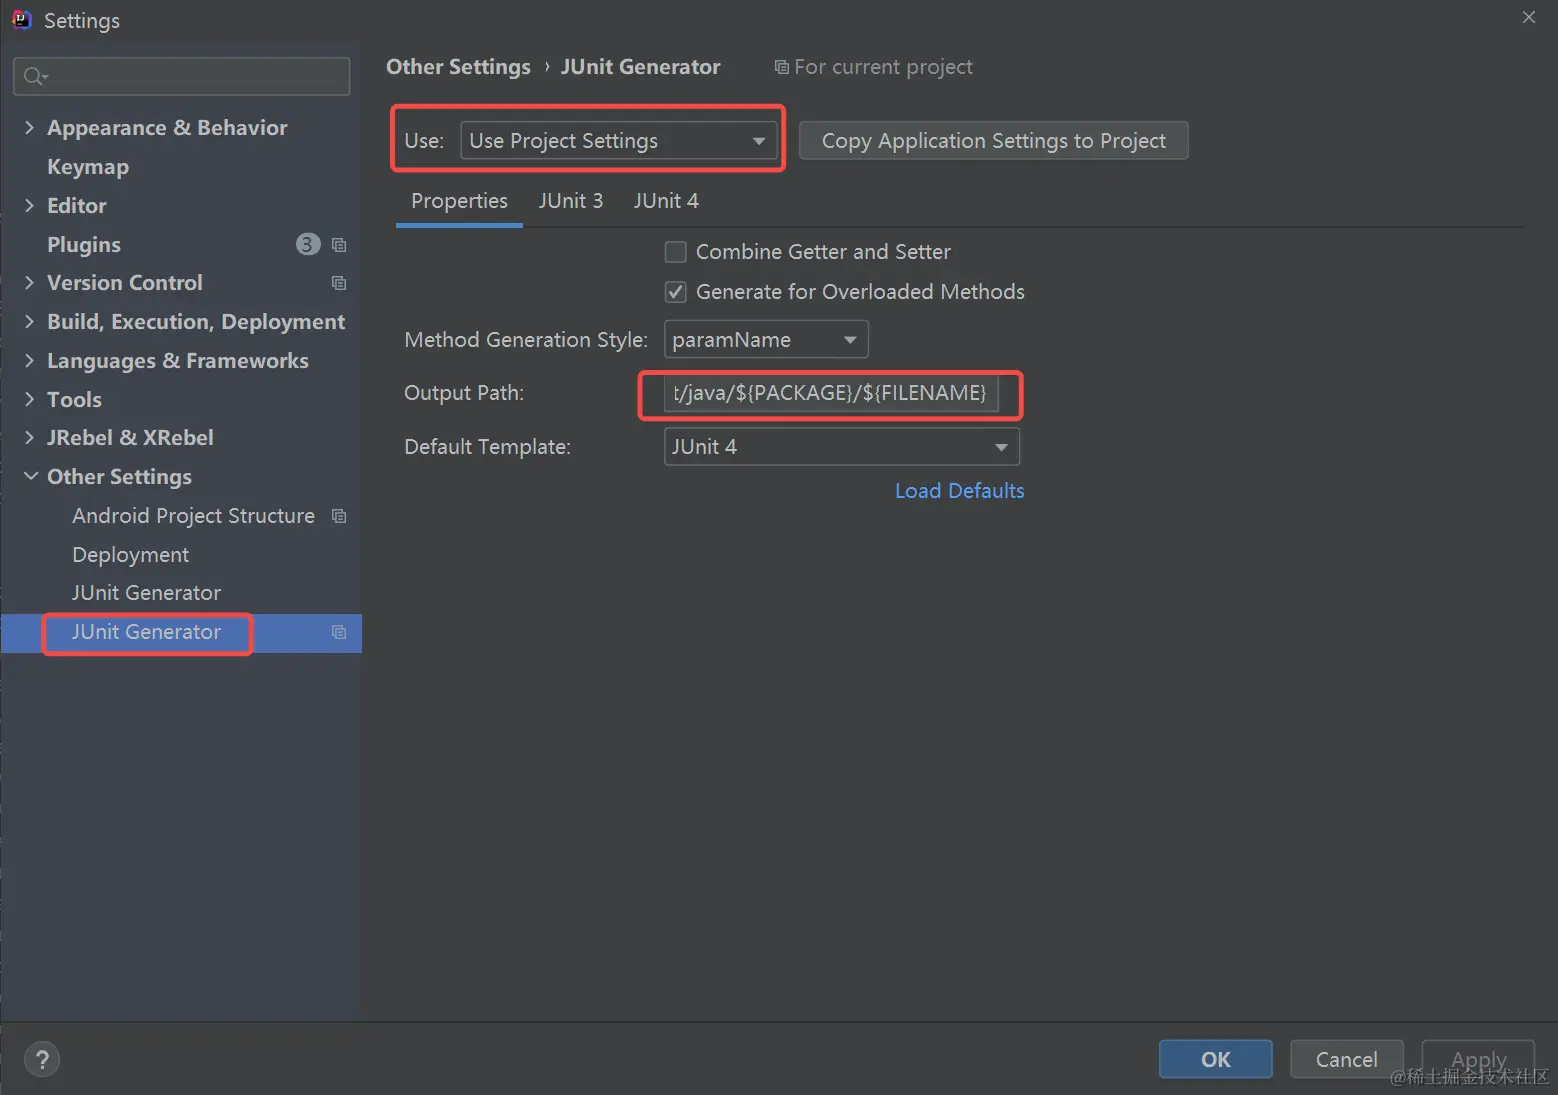Expand the Editor section
Viewport: 1558px width, 1095px height.
tap(29, 206)
